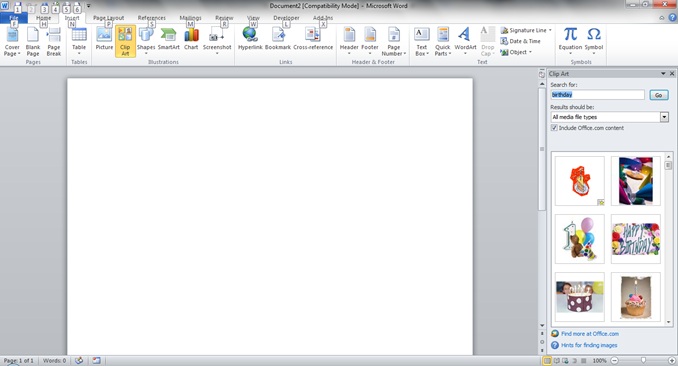Click the Go search button
Viewport: 678px width, 366px height.
pos(659,95)
